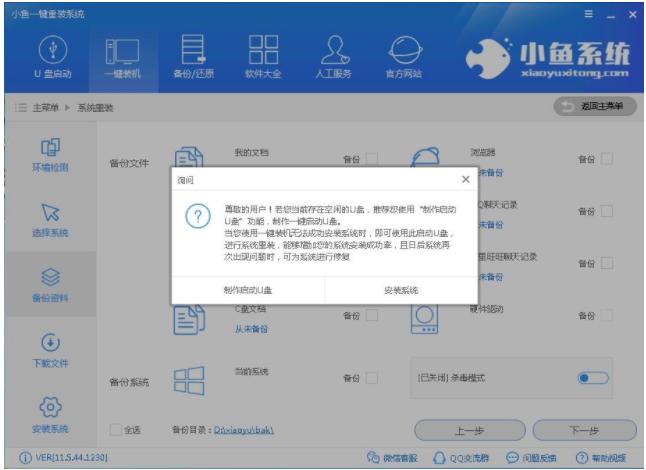This screenshot has height=470, width=646.
Task: Tick the 全选 select-all checkbox
Action: (x=115, y=430)
